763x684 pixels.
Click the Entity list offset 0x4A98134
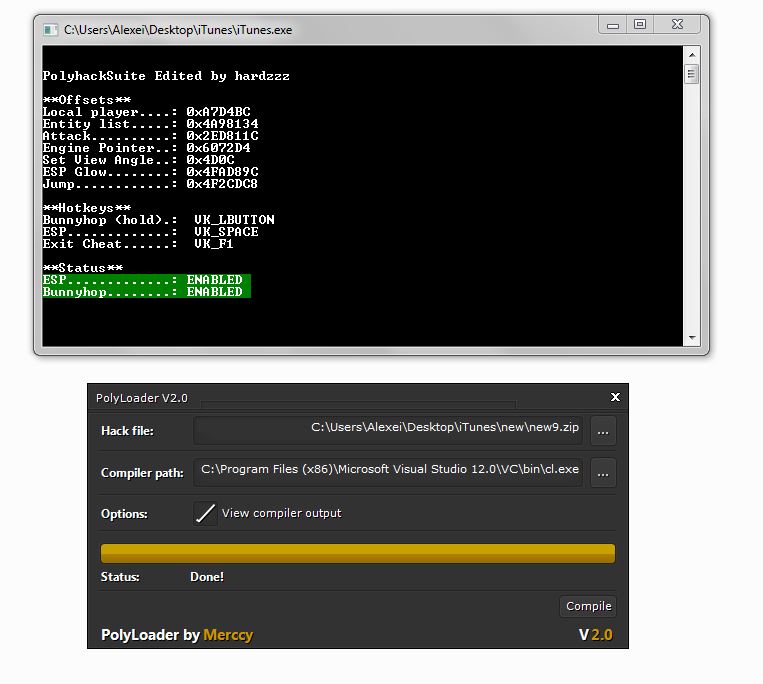222,124
